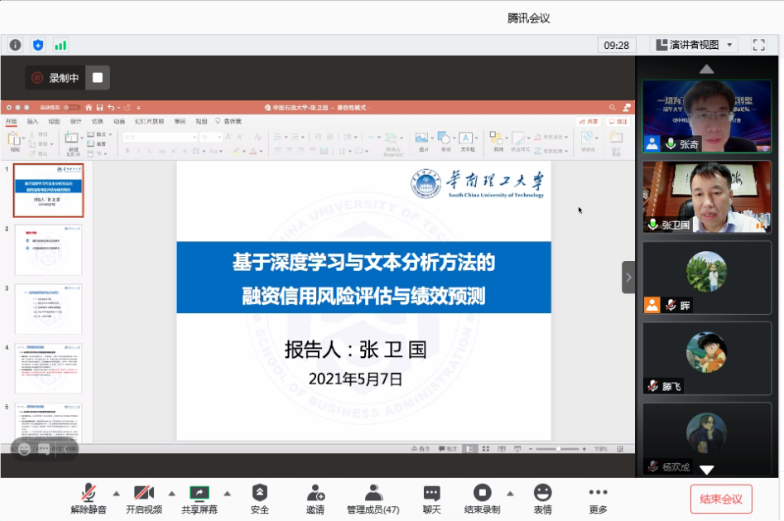Open the 安全 security shield icon
Image resolution: width=784 pixels, height=521 pixels.
pyautogui.click(x=259, y=492)
